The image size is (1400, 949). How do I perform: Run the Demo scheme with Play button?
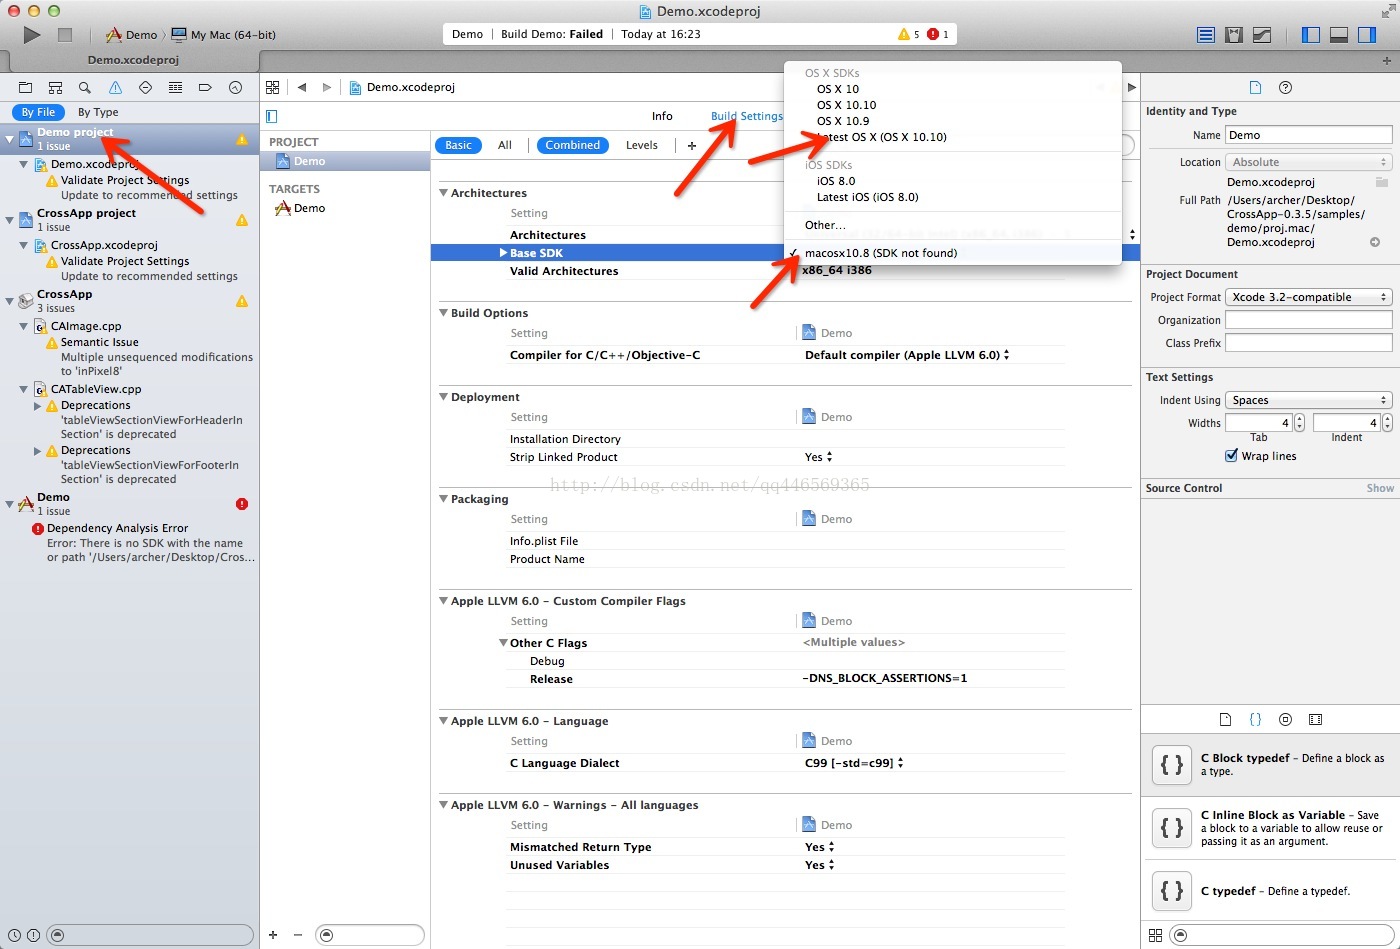click(32, 35)
